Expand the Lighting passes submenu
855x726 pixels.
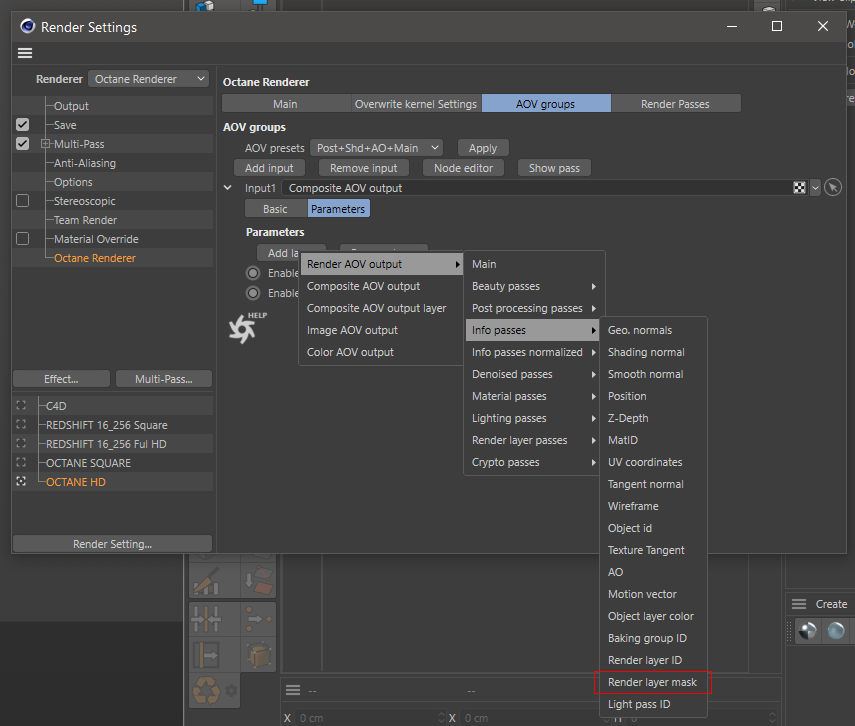click(534, 418)
